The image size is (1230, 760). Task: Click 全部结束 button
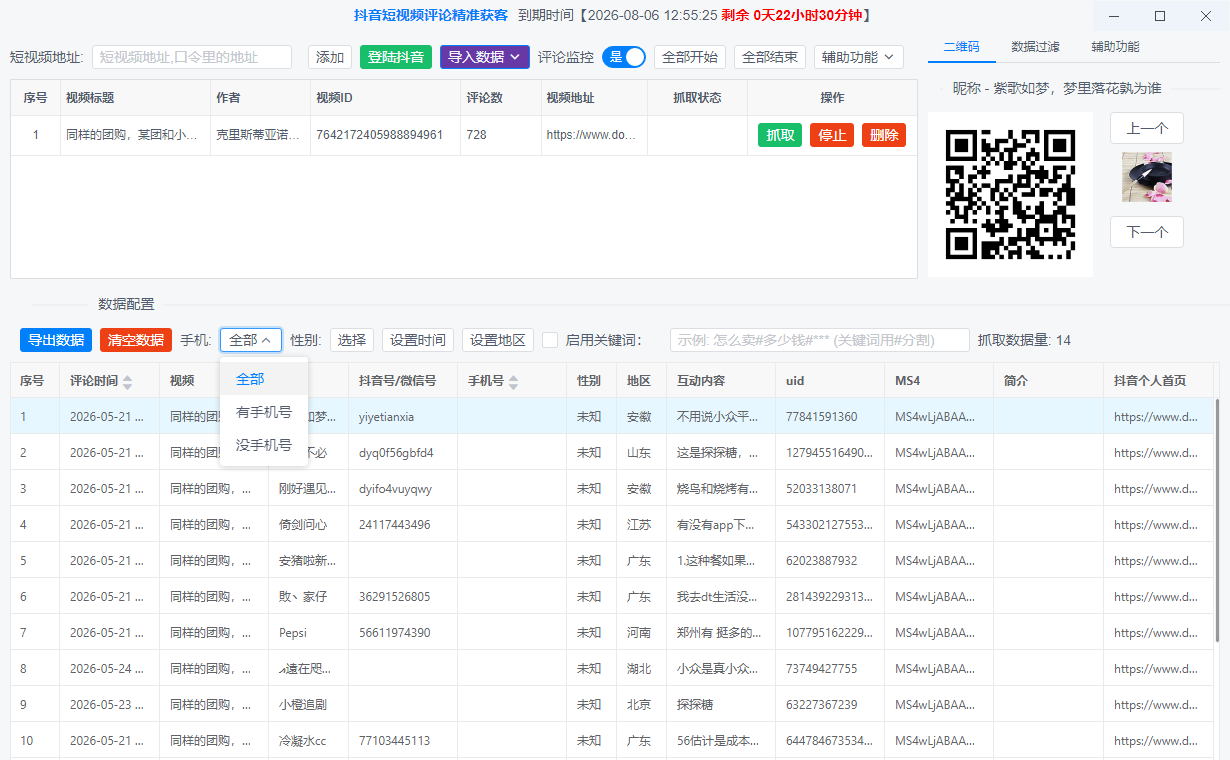(770, 57)
